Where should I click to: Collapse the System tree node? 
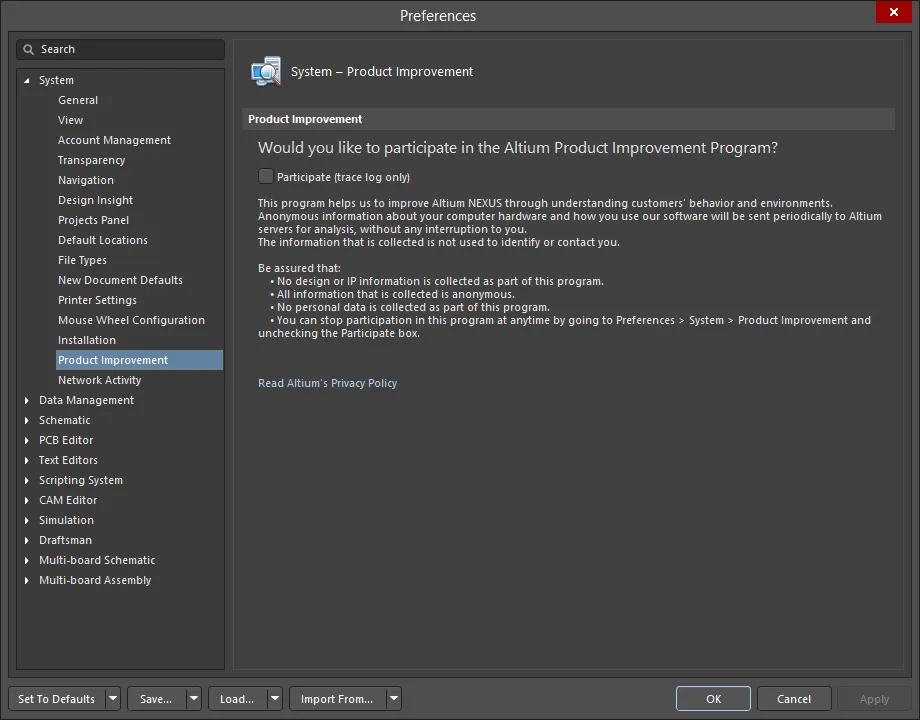(x=26, y=80)
